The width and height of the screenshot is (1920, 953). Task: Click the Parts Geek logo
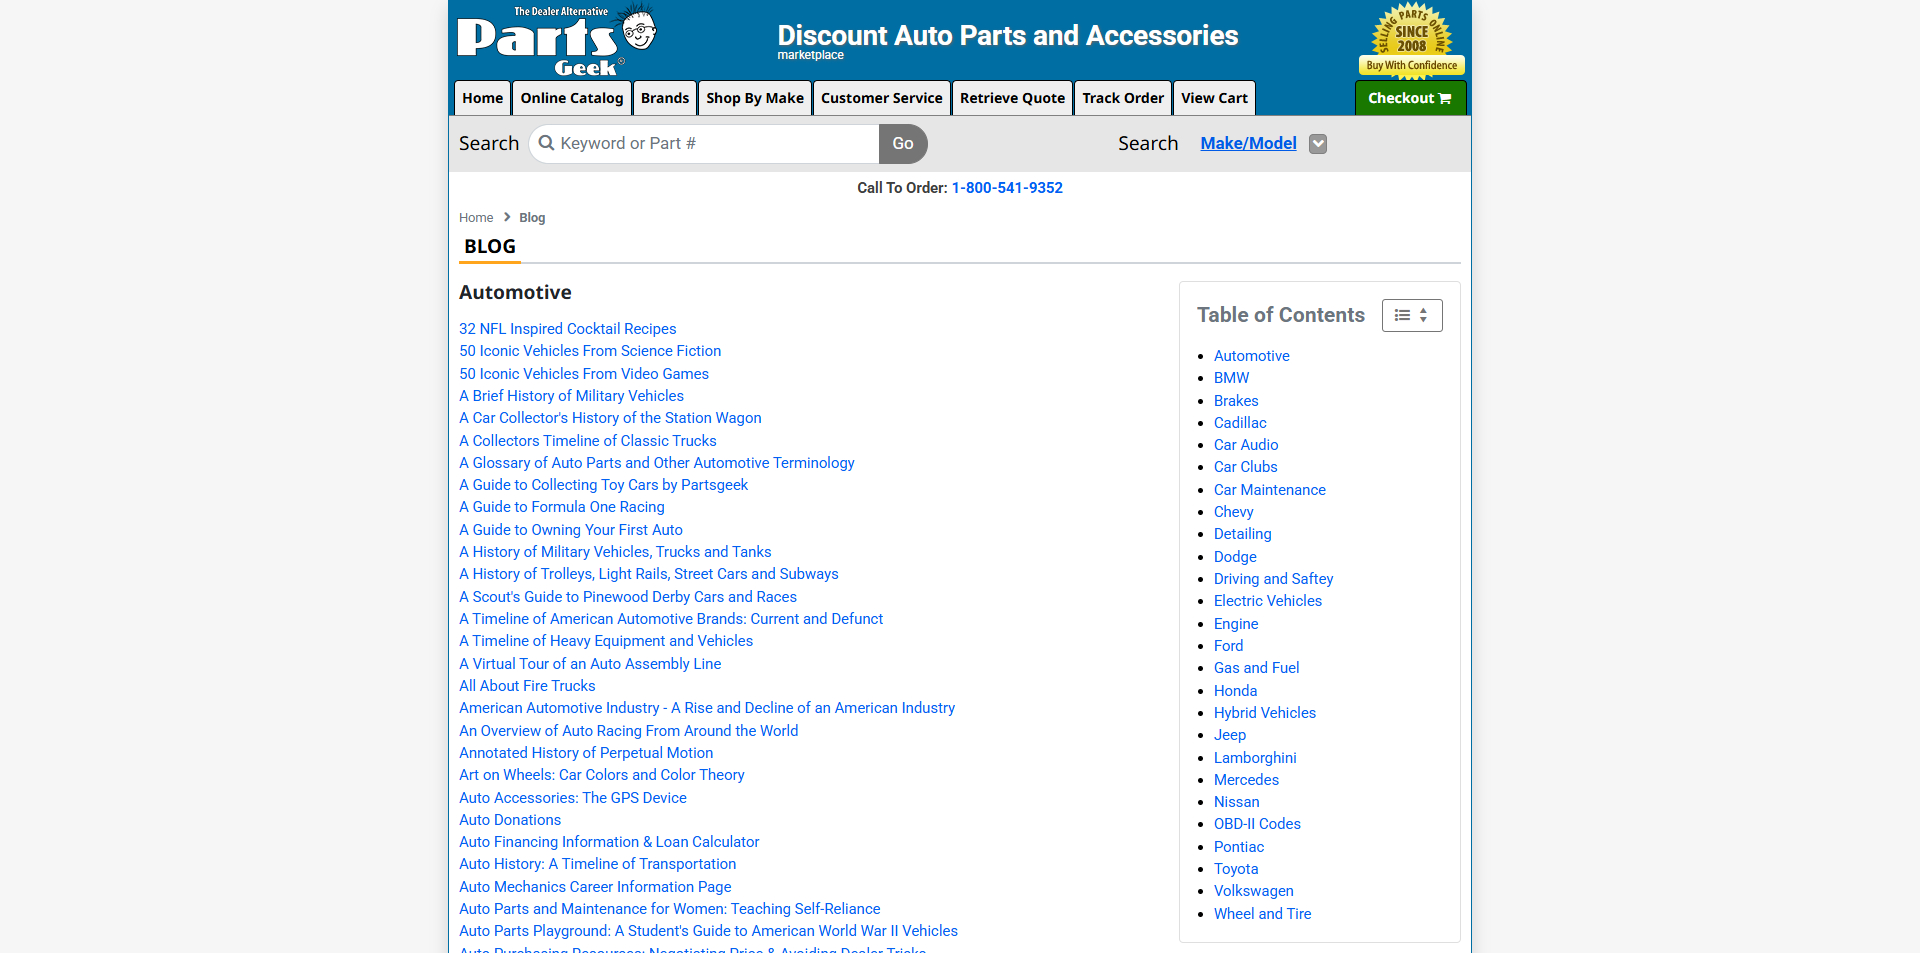(x=557, y=40)
